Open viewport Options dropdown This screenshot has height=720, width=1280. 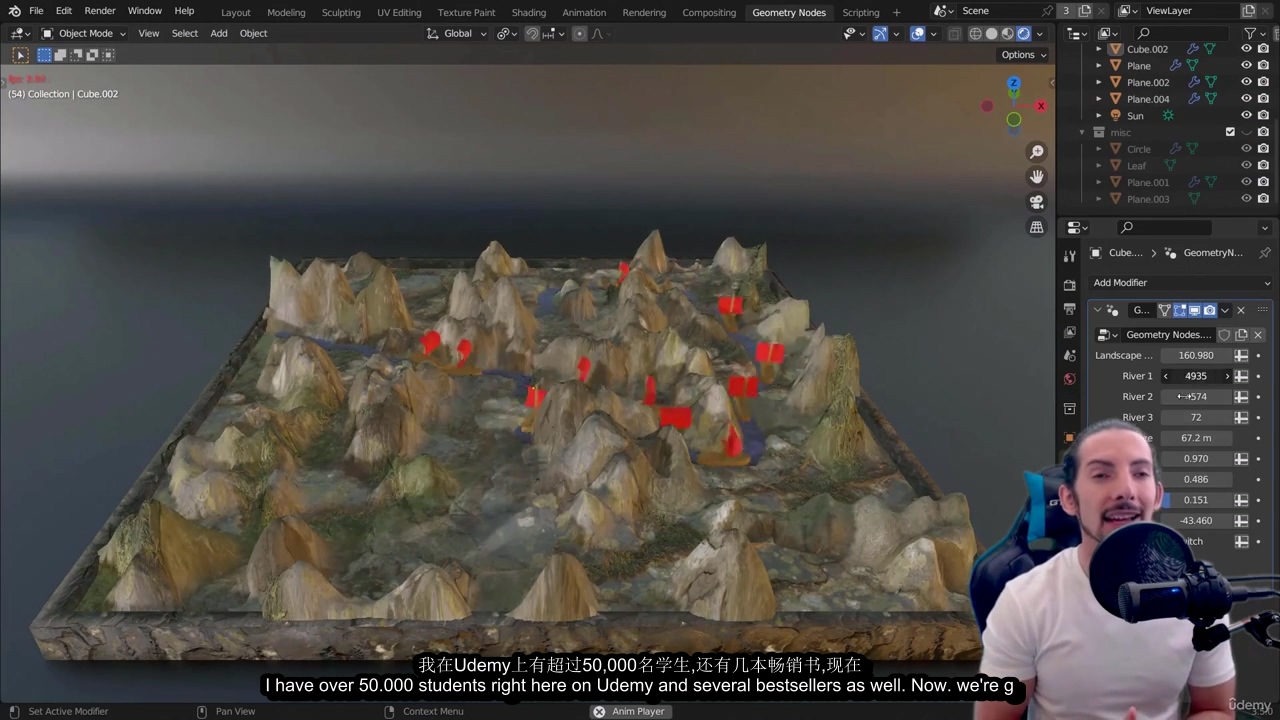coord(1023,55)
